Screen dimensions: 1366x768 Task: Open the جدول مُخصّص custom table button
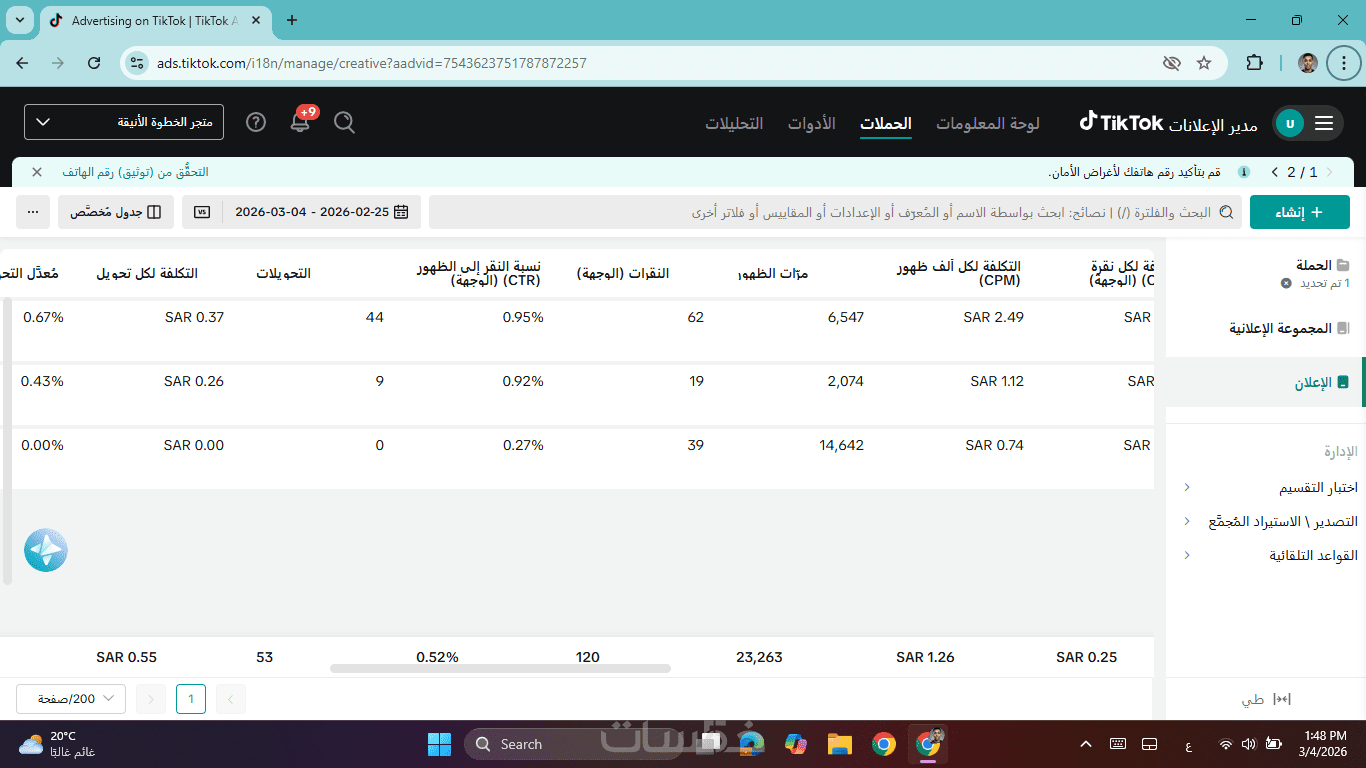click(116, 212)
